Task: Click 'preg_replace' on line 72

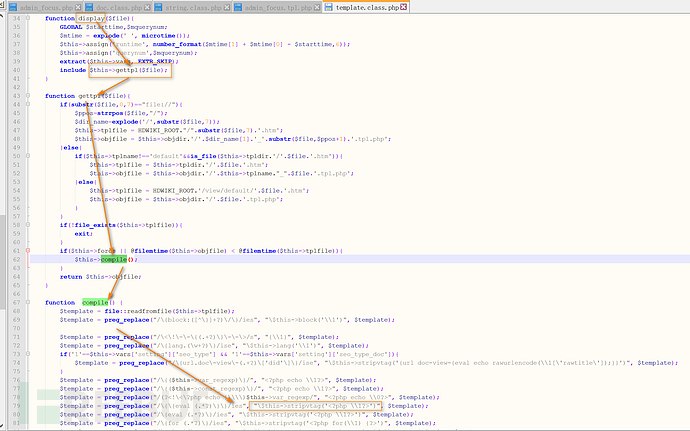Action: [x=127, y=346]
